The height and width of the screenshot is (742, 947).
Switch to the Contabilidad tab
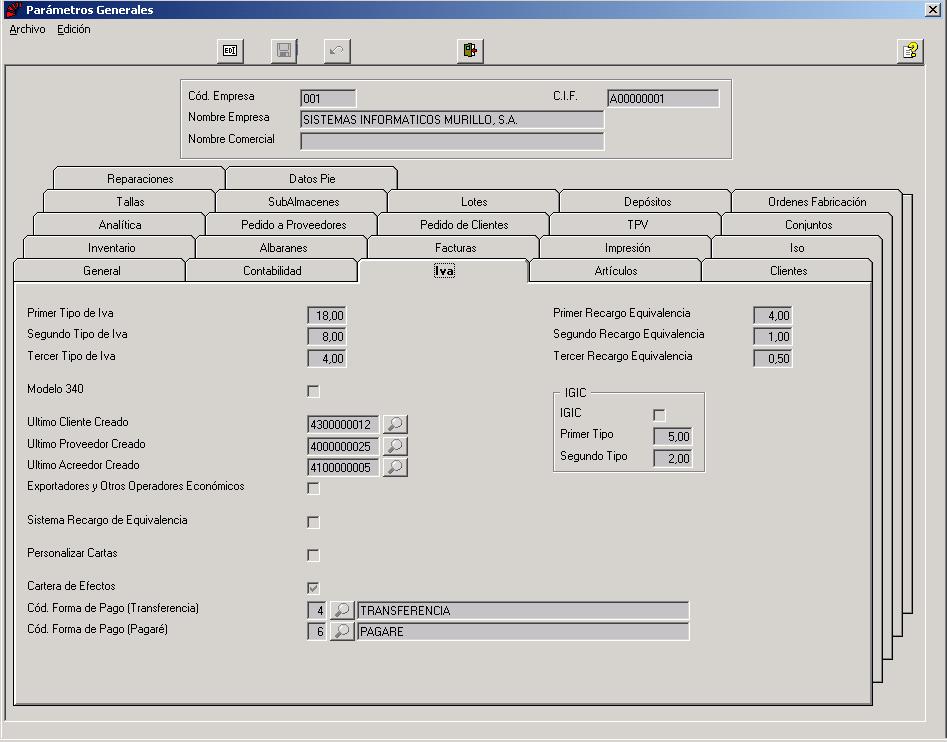pos(272,270)
